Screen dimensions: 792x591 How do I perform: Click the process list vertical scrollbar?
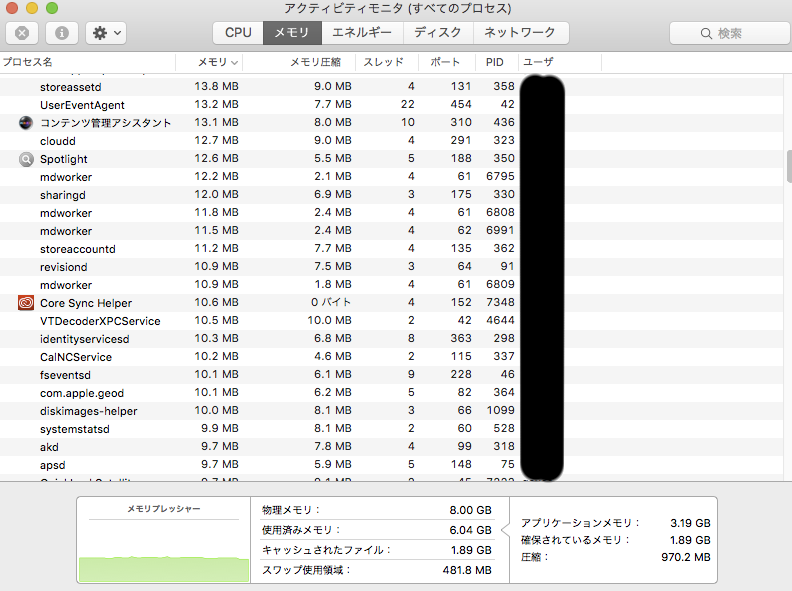789,167
